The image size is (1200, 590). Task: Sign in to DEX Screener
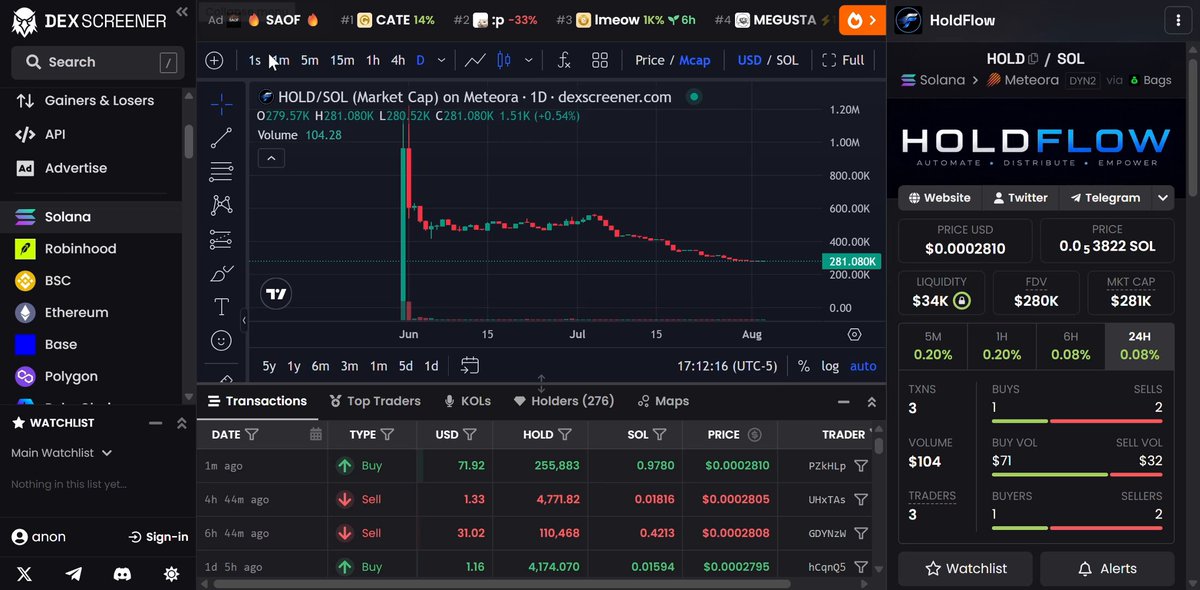(x=158, y=537)
